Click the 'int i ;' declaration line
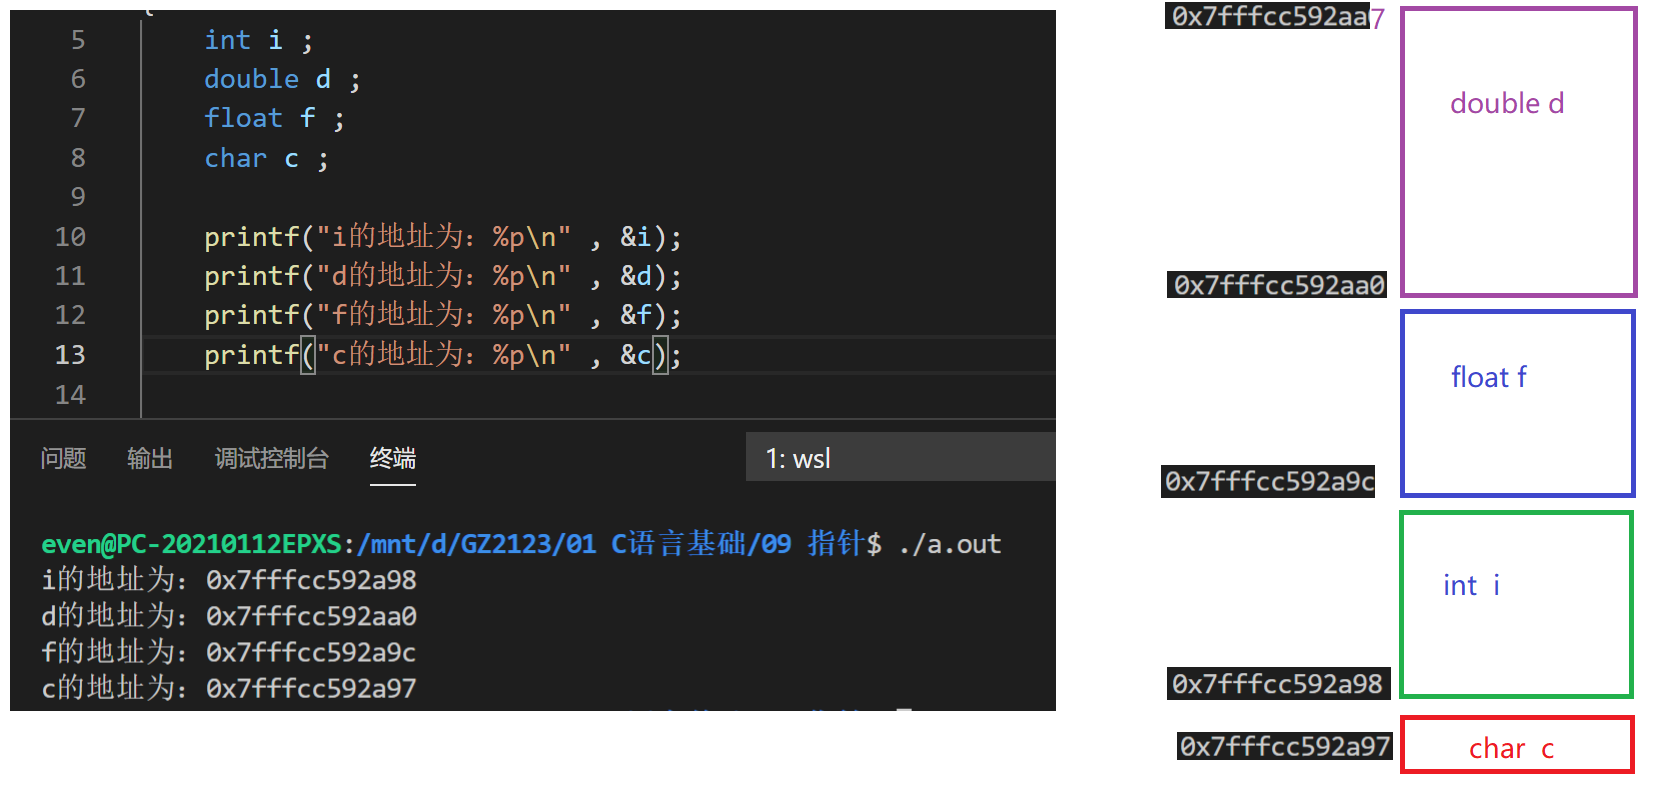Viewport: 1661px width, 791px height. click(259, 40)
